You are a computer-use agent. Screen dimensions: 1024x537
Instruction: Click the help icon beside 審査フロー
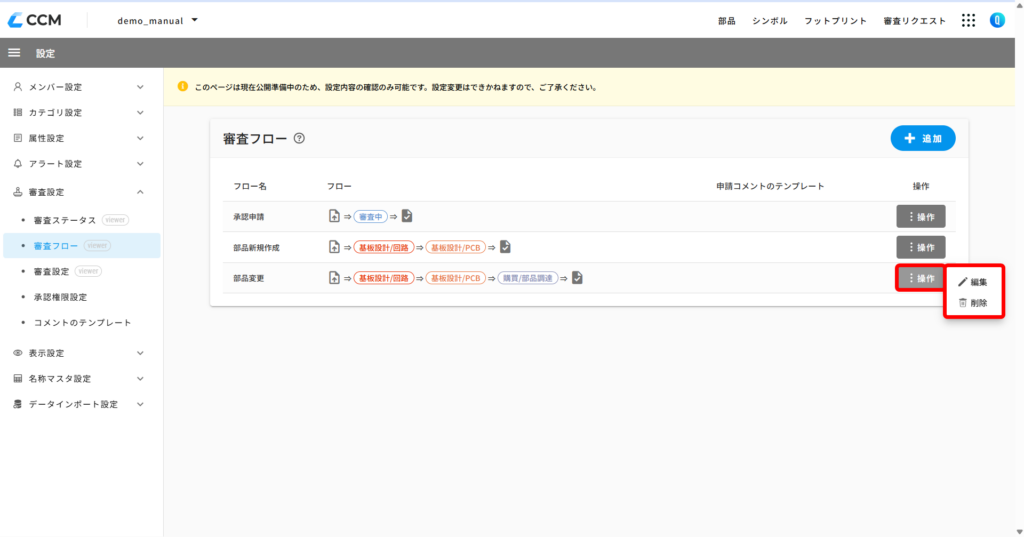point(299,138)
